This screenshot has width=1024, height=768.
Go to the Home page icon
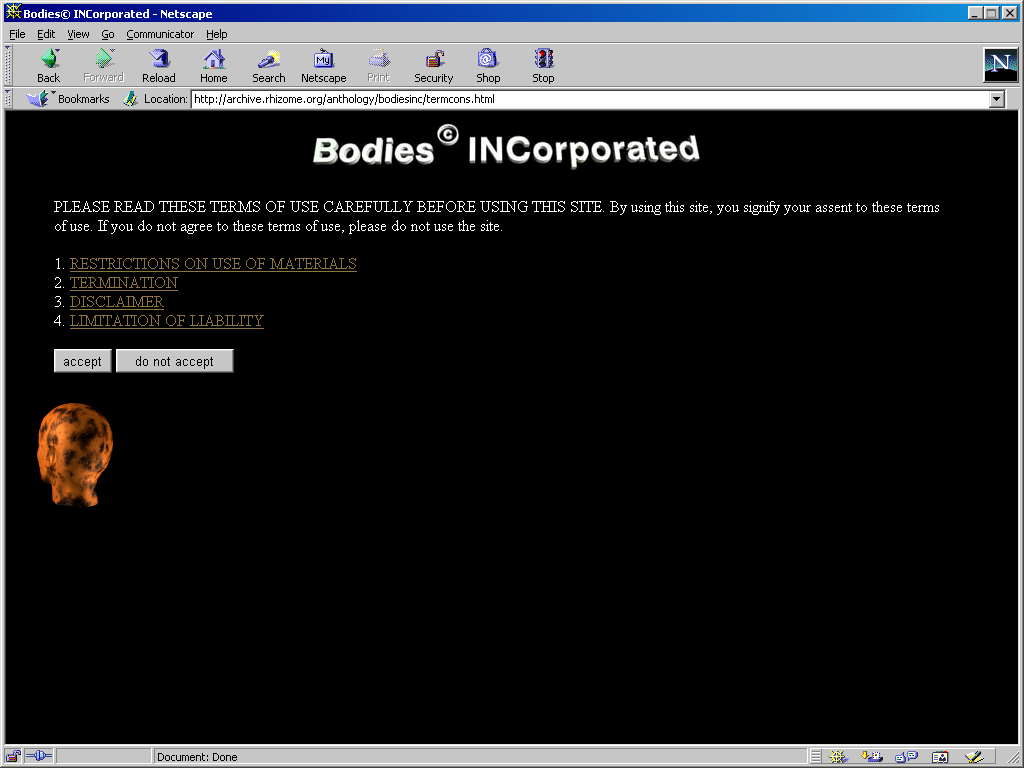[x=214, y=59]
